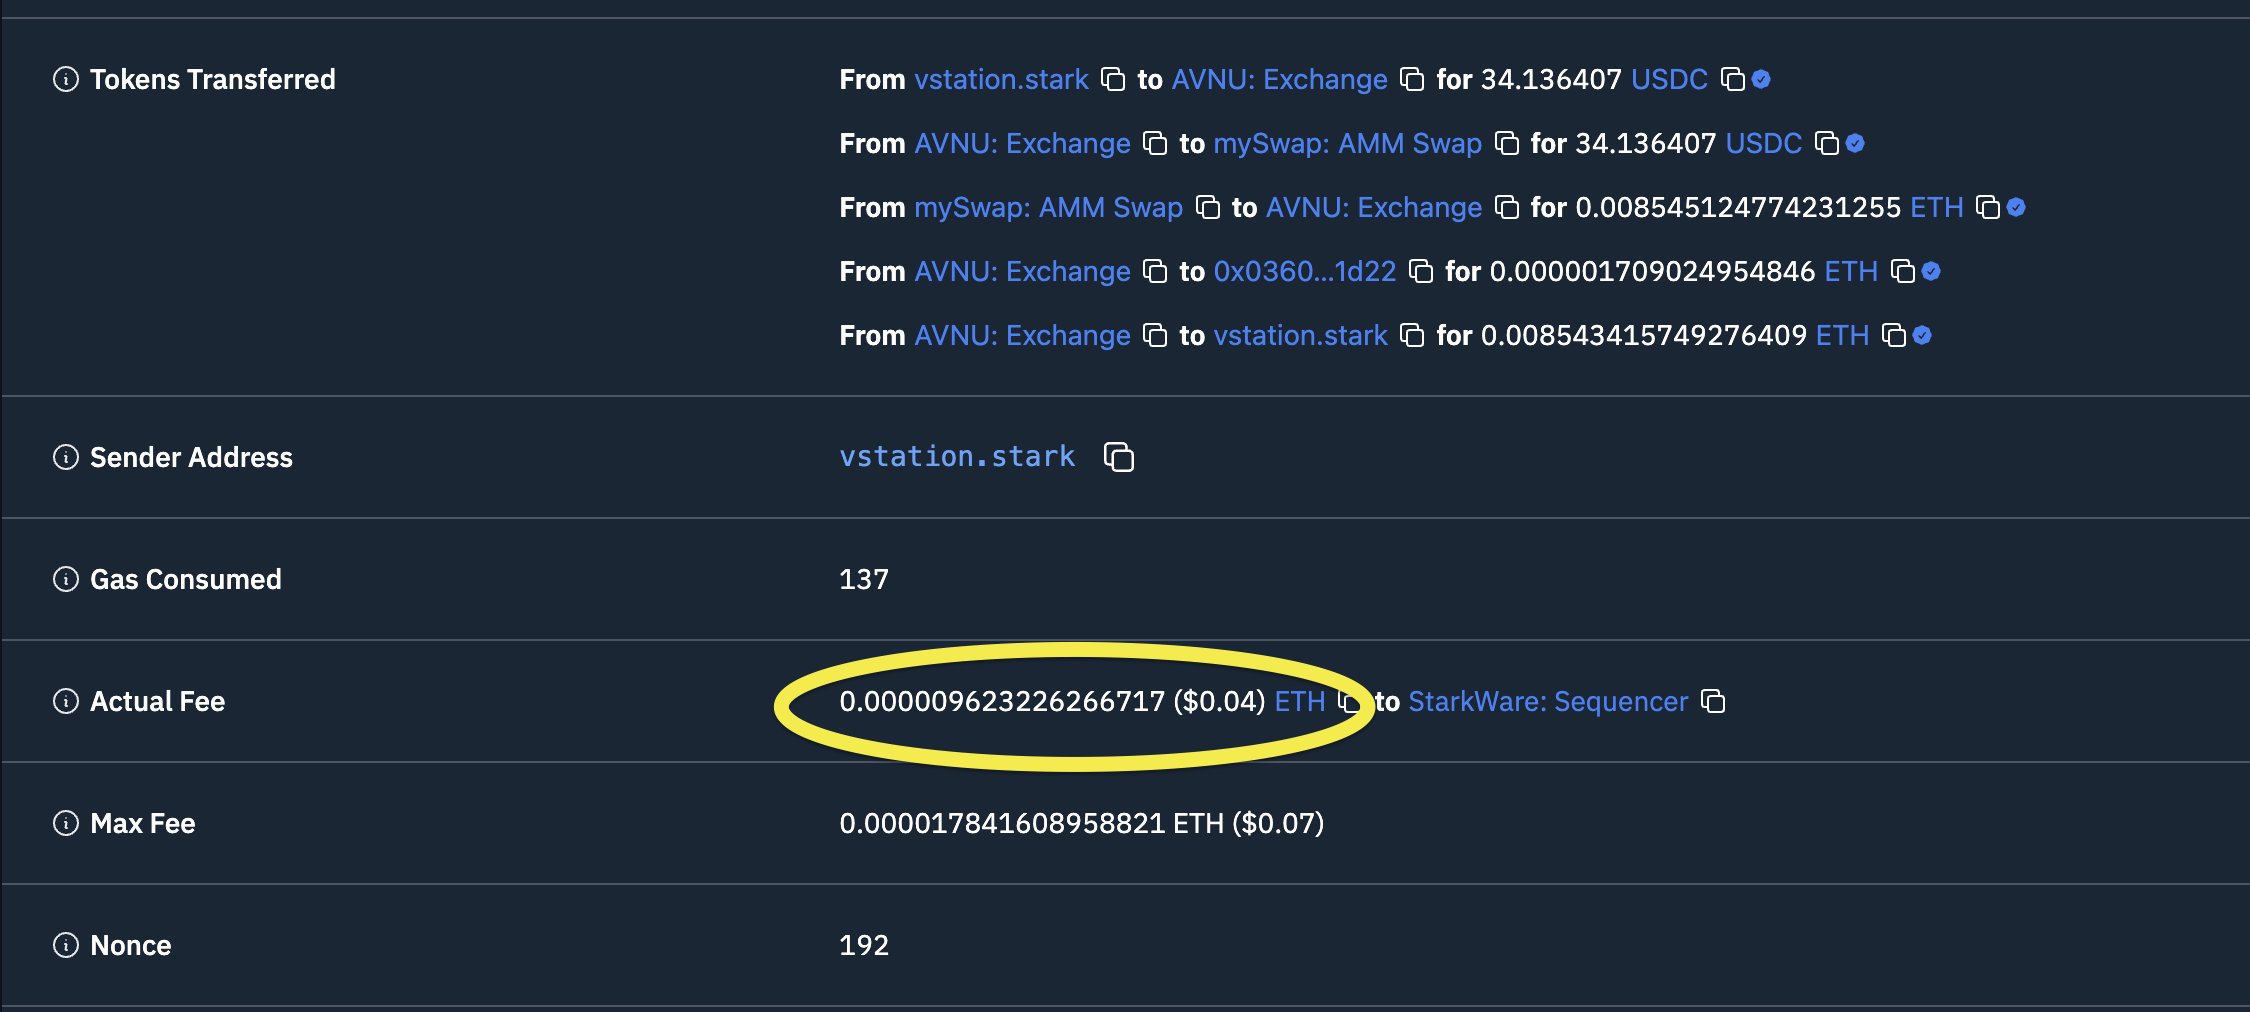View the USDC token page
Image resolution: width=2250 pixels, height=1012 pixels.
click(x=1668, y=80)
